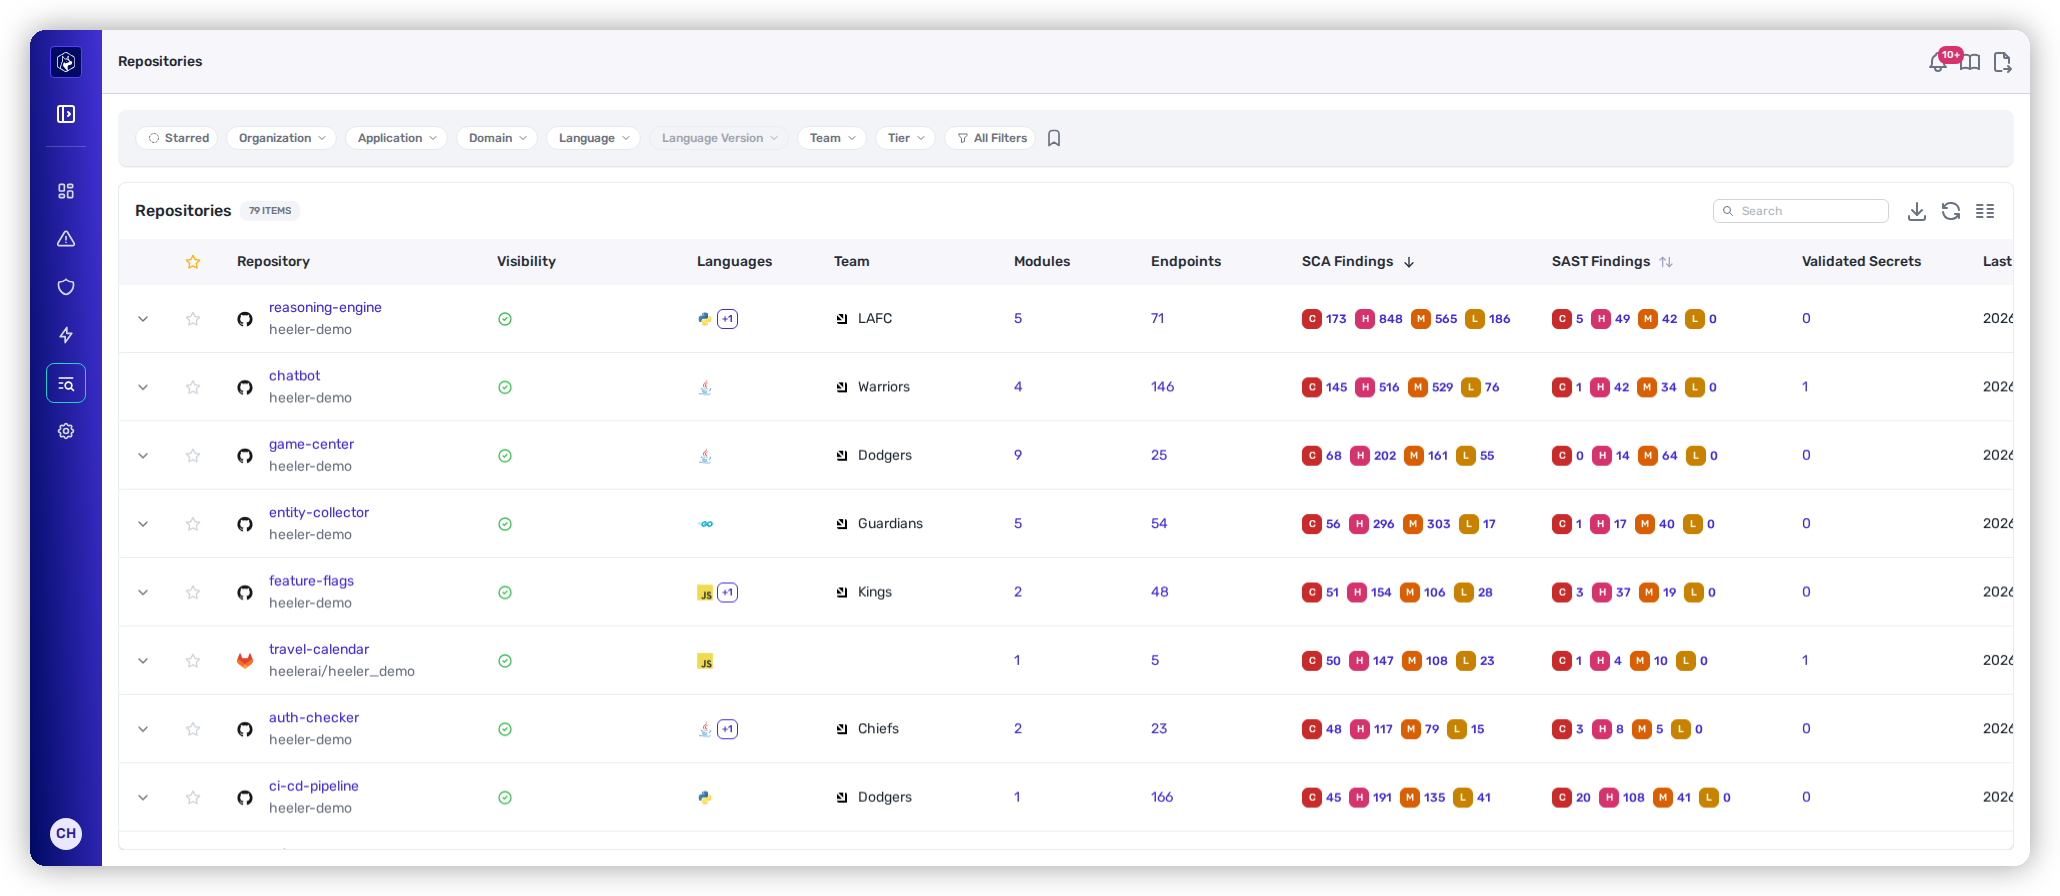The image size is (2060, 896).
Task: Open the Language filter dropdown
Action: [x=594, y=138]
